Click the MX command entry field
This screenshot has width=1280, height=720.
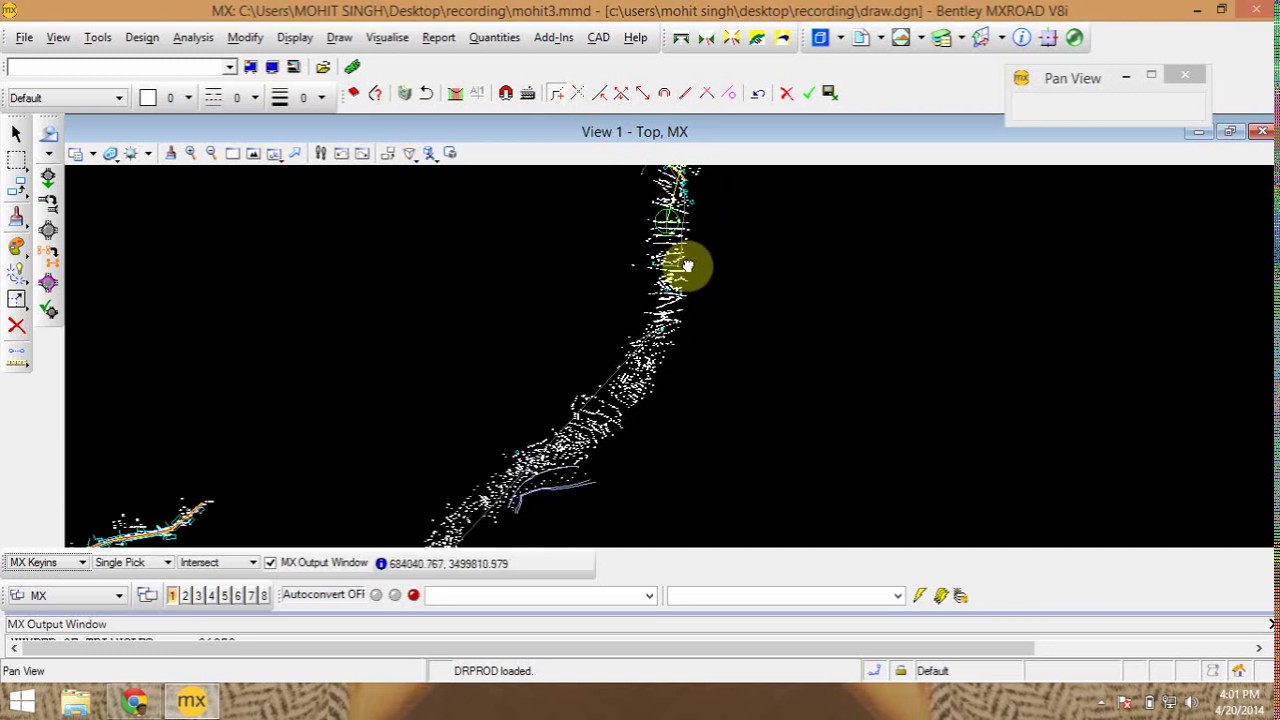click(540, 596)
